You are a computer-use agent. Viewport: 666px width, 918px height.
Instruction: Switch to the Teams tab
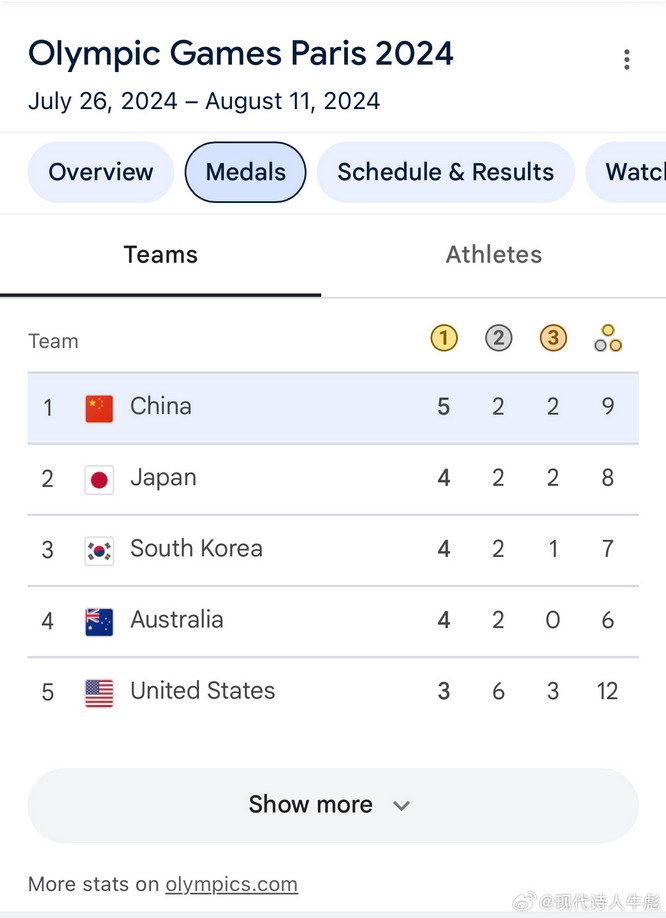pyautogui.click(x=160, y=256)
